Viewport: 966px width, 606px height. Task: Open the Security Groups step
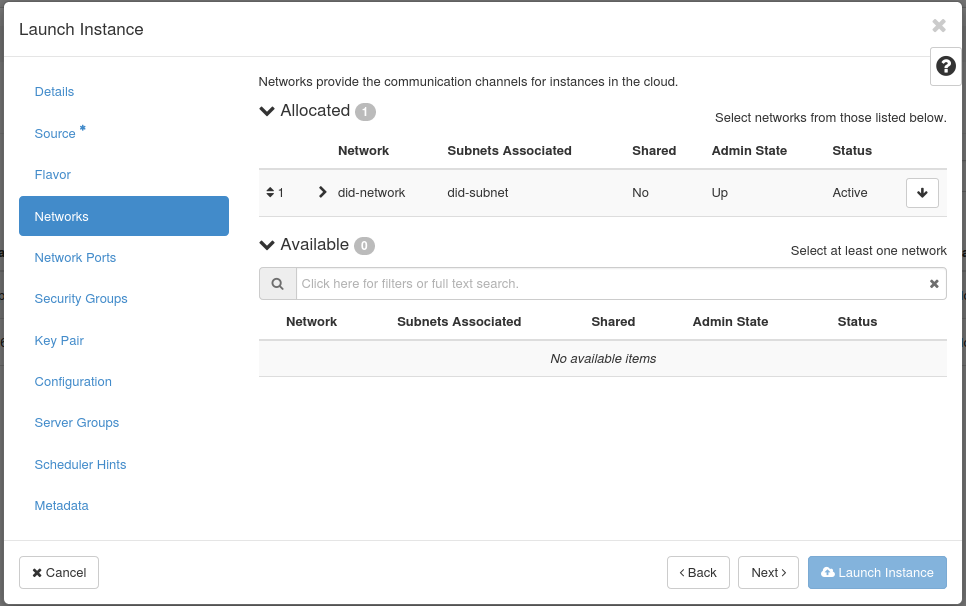81,299
